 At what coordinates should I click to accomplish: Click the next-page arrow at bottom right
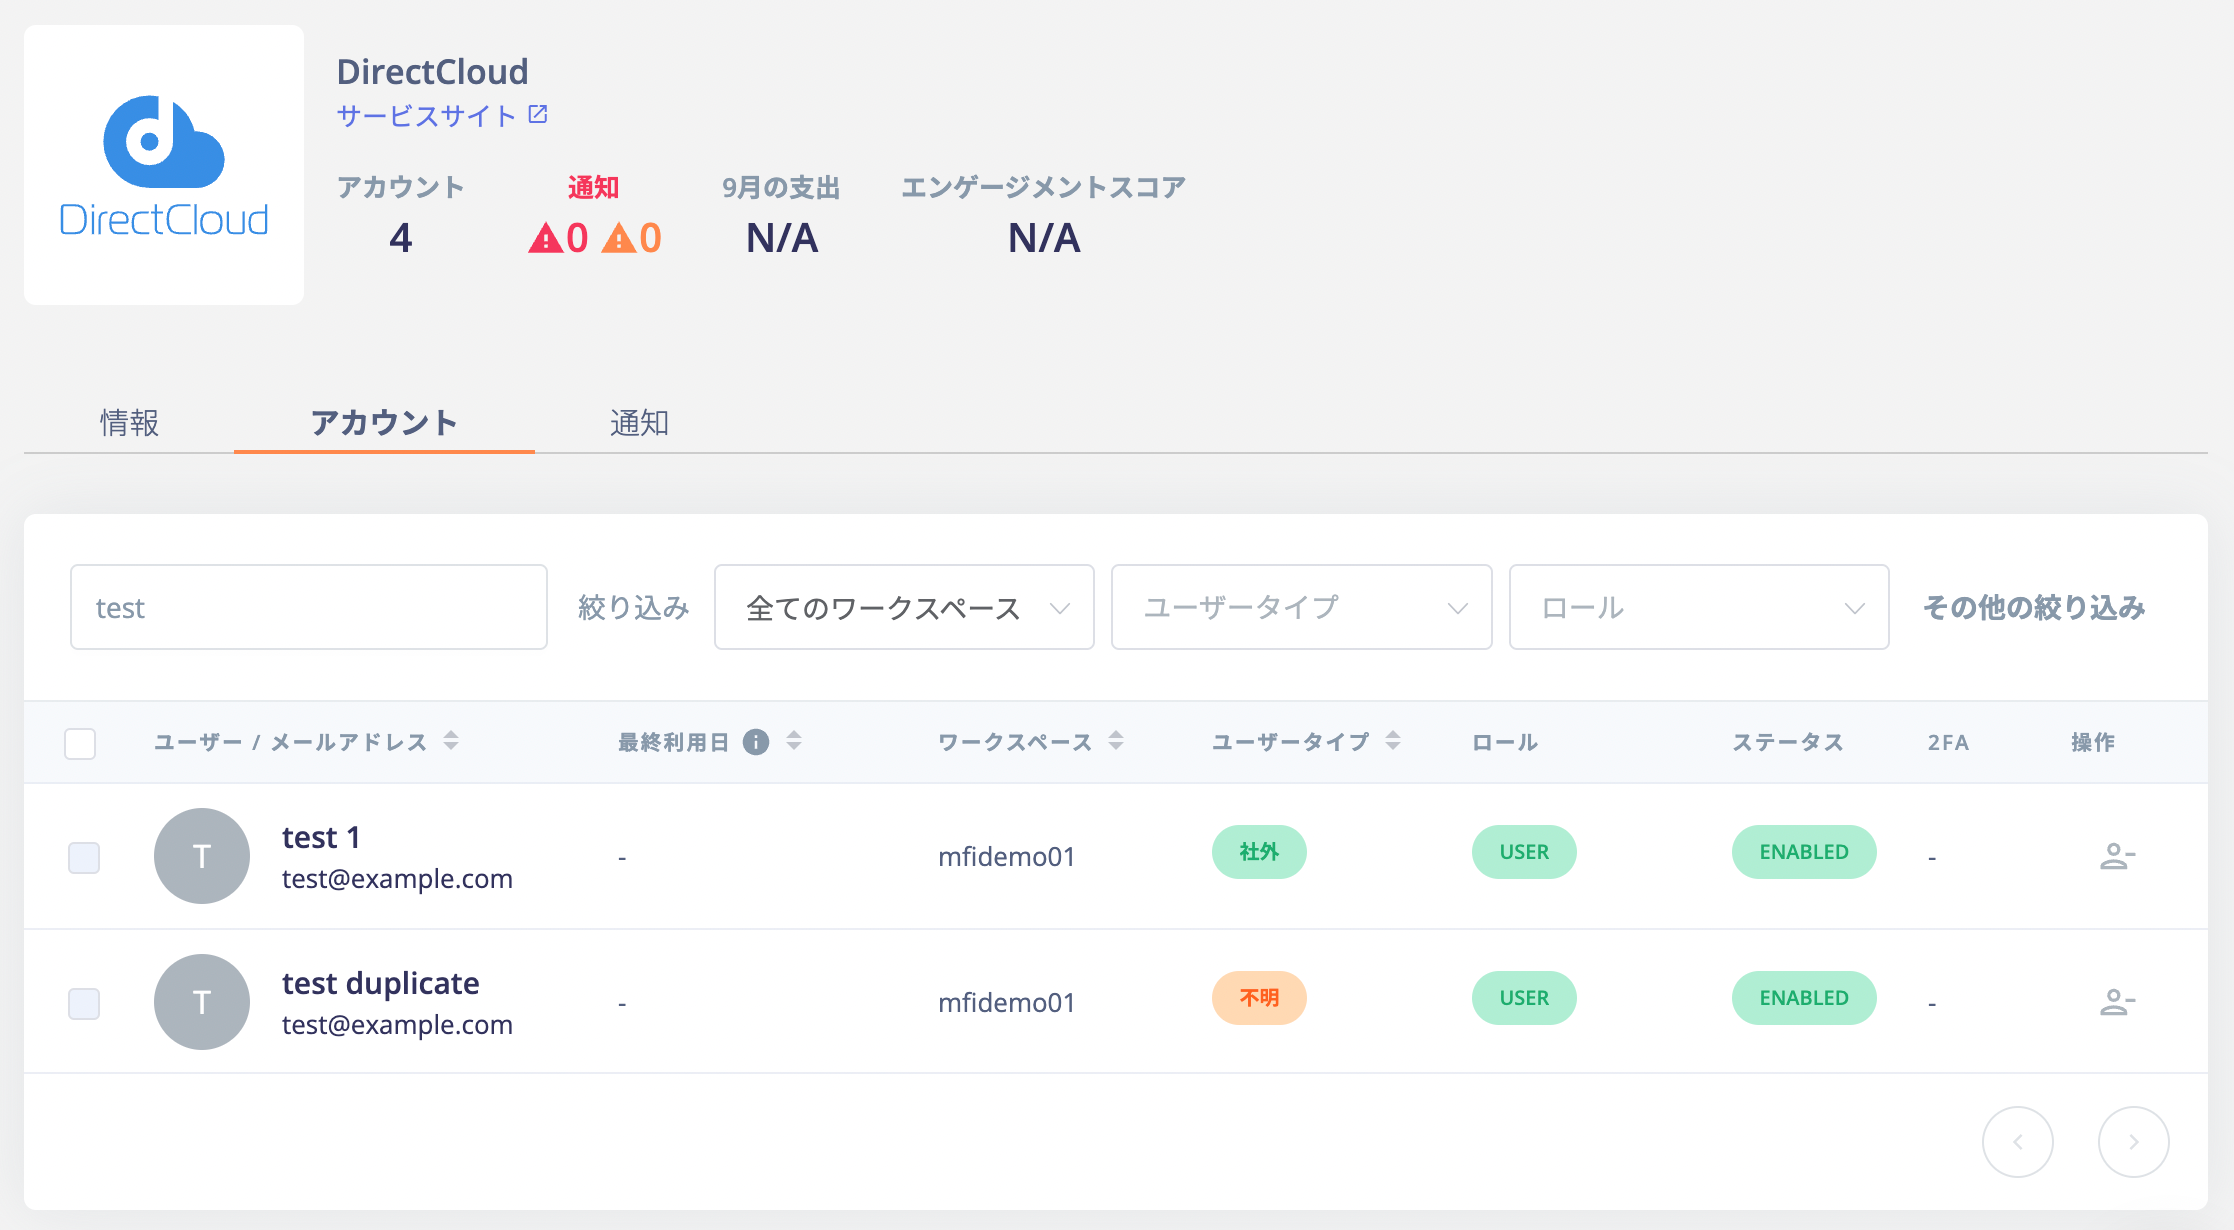[x=2133, y=1141]
